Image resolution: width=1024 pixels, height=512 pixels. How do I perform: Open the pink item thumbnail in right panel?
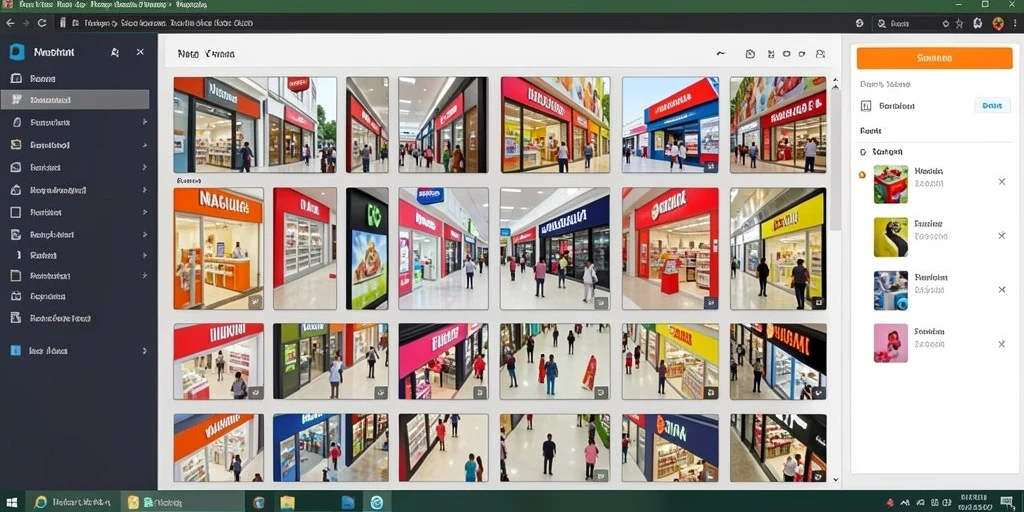tap(891, 343)
